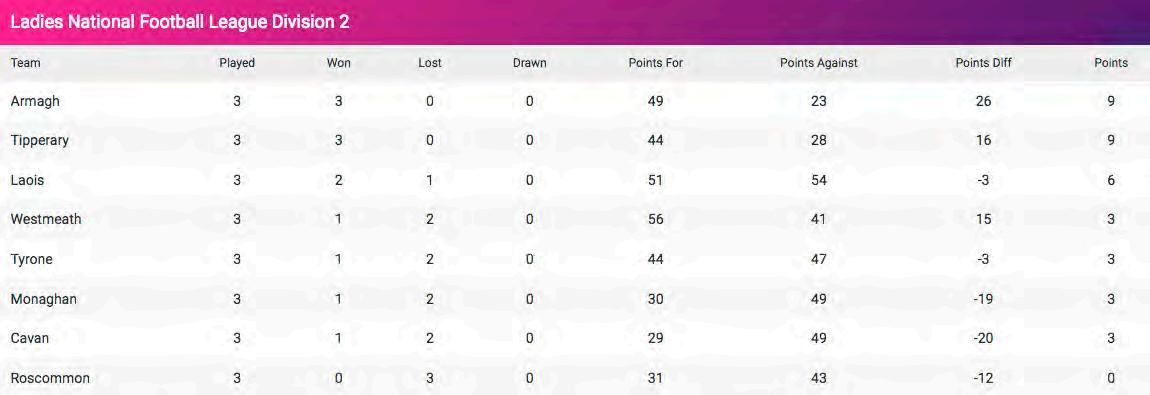
Task: Sort by the Won column header
Action: pos(339,63)
